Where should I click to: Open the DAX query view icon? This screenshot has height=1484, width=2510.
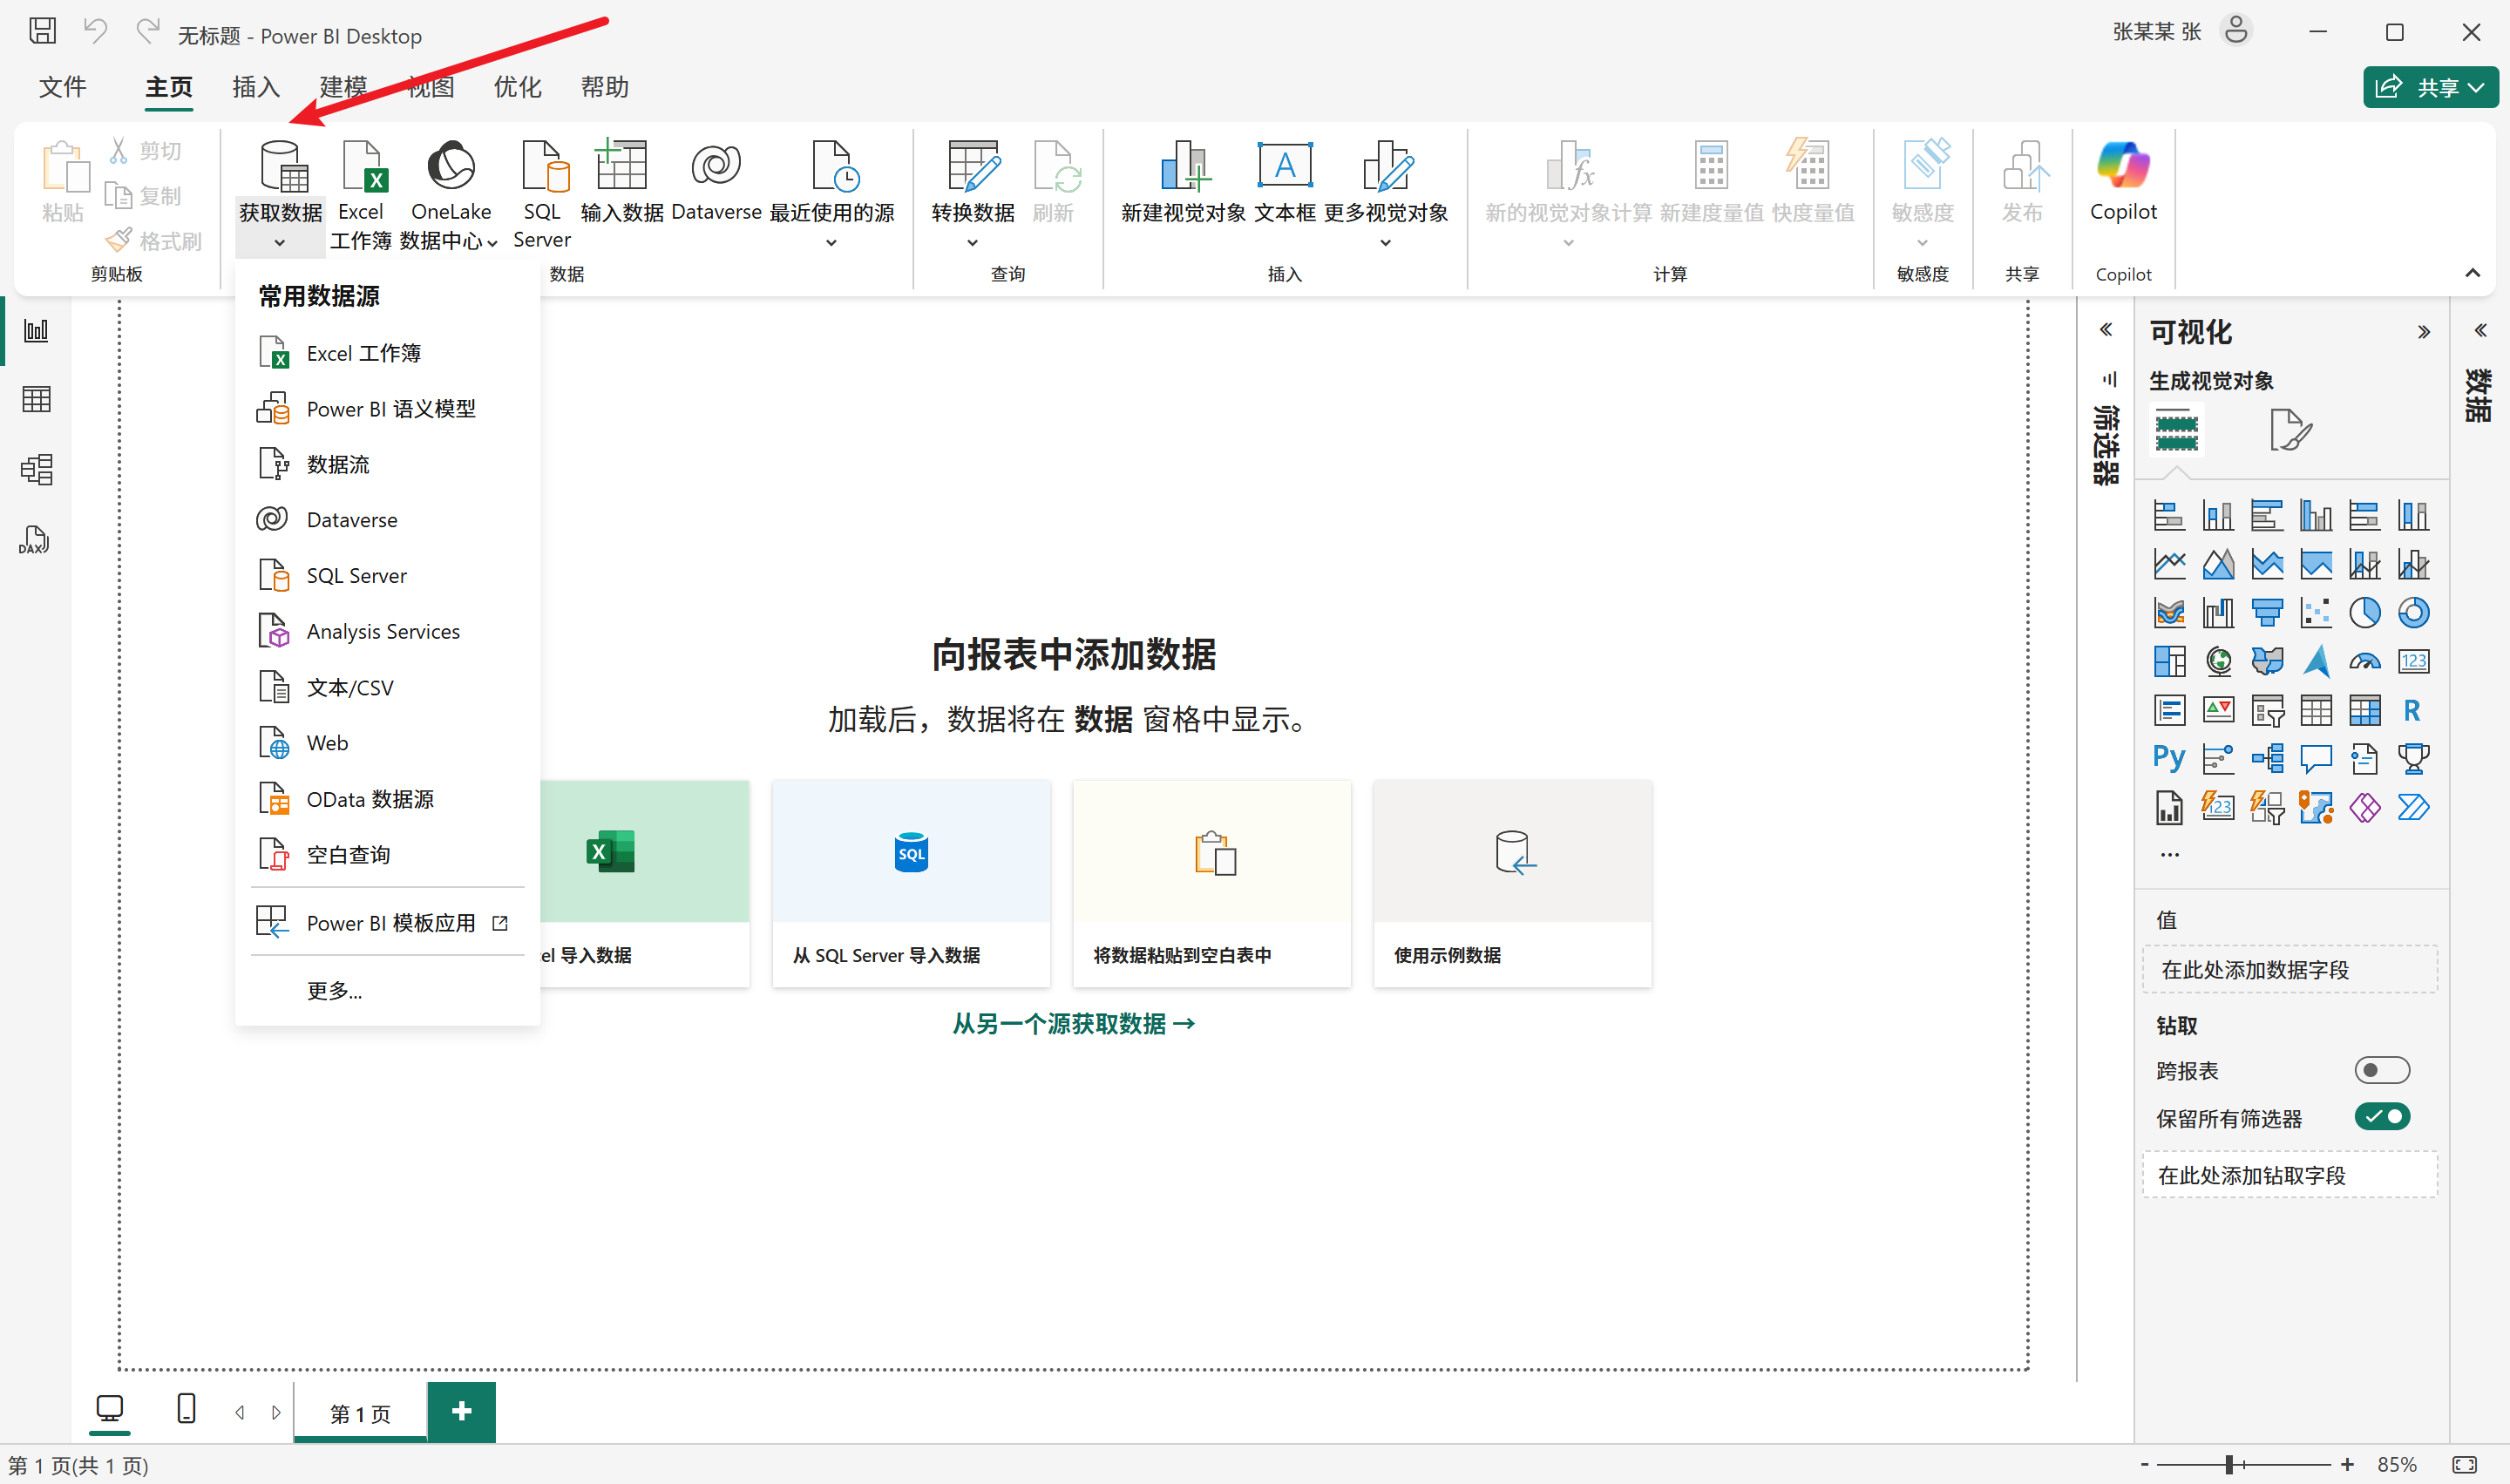34,540
